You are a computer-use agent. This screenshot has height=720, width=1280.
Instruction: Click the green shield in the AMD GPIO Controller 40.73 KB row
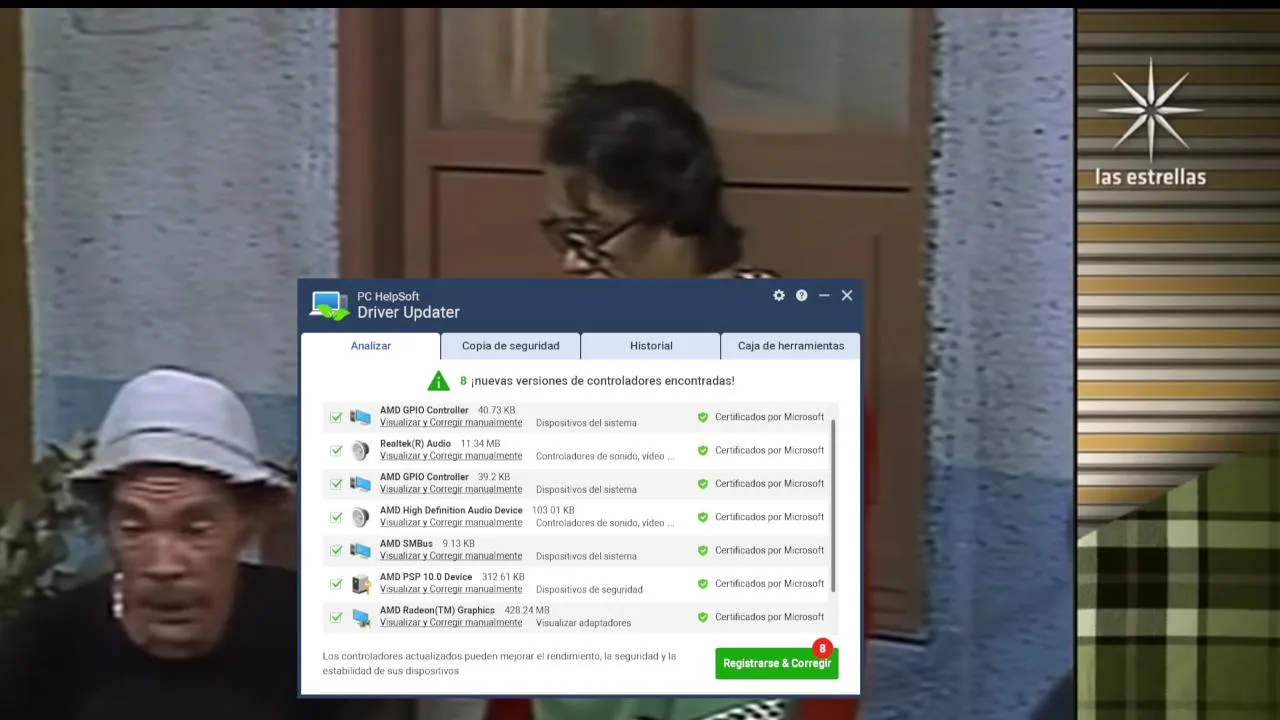[x=702, y=417]
